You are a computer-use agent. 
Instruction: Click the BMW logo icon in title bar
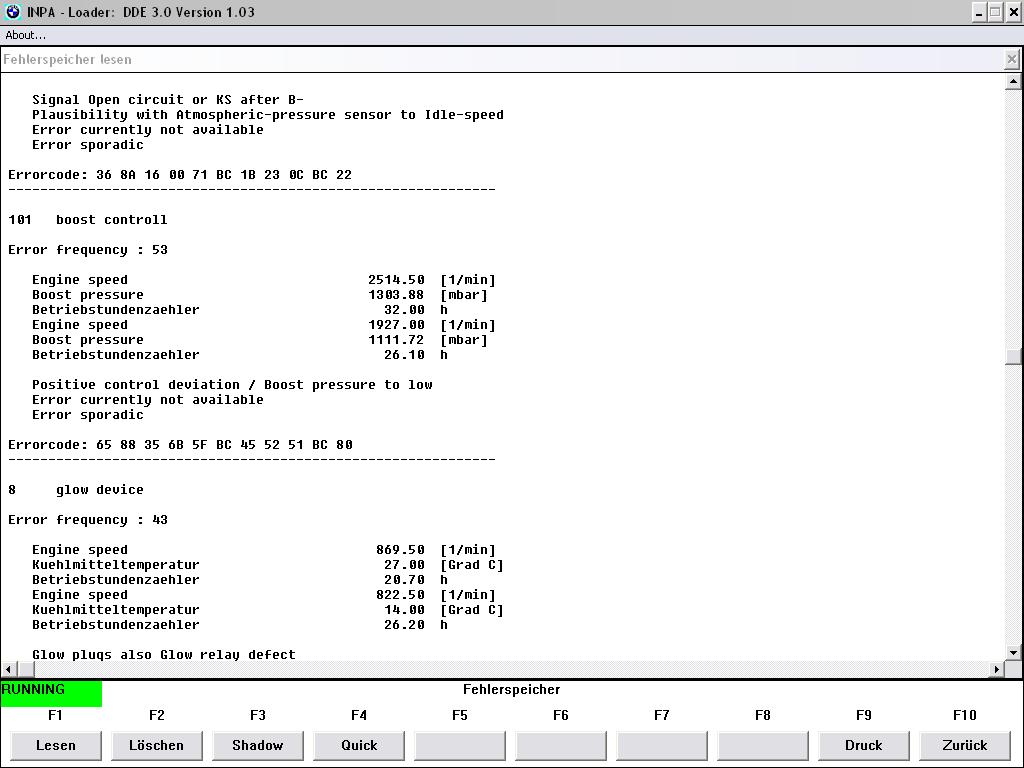click(13, 12)
